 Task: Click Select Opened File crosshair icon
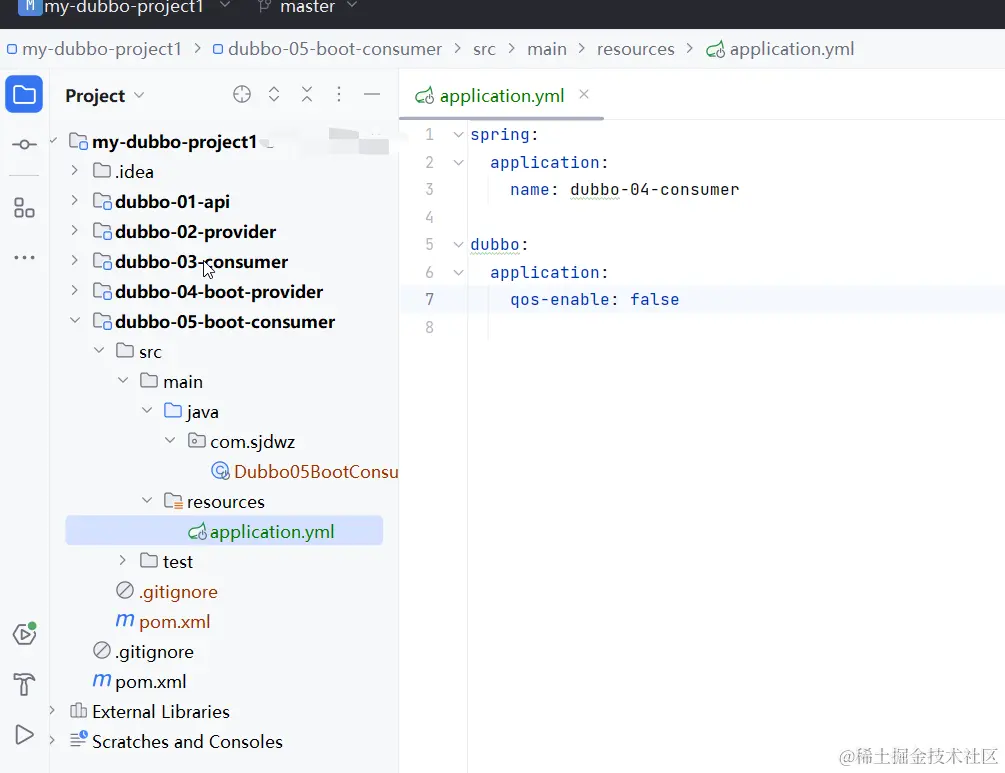click(x=242, y=94)
